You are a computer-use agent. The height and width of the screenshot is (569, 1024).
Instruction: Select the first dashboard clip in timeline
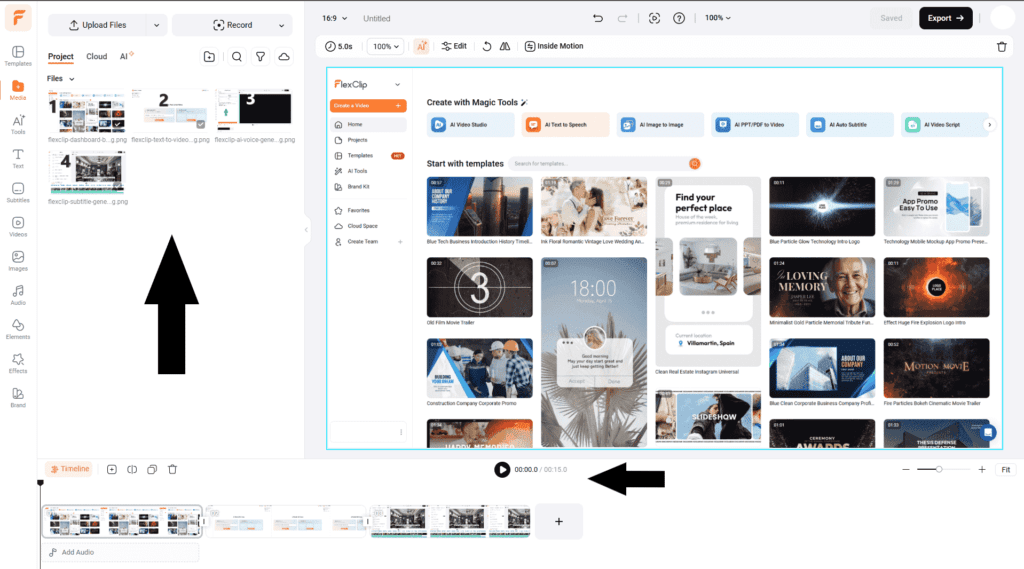pos(122,521)
